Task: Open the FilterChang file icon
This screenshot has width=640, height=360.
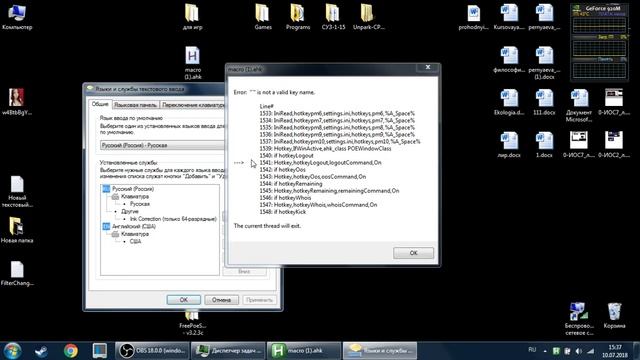Action: [x=17, y=273]
